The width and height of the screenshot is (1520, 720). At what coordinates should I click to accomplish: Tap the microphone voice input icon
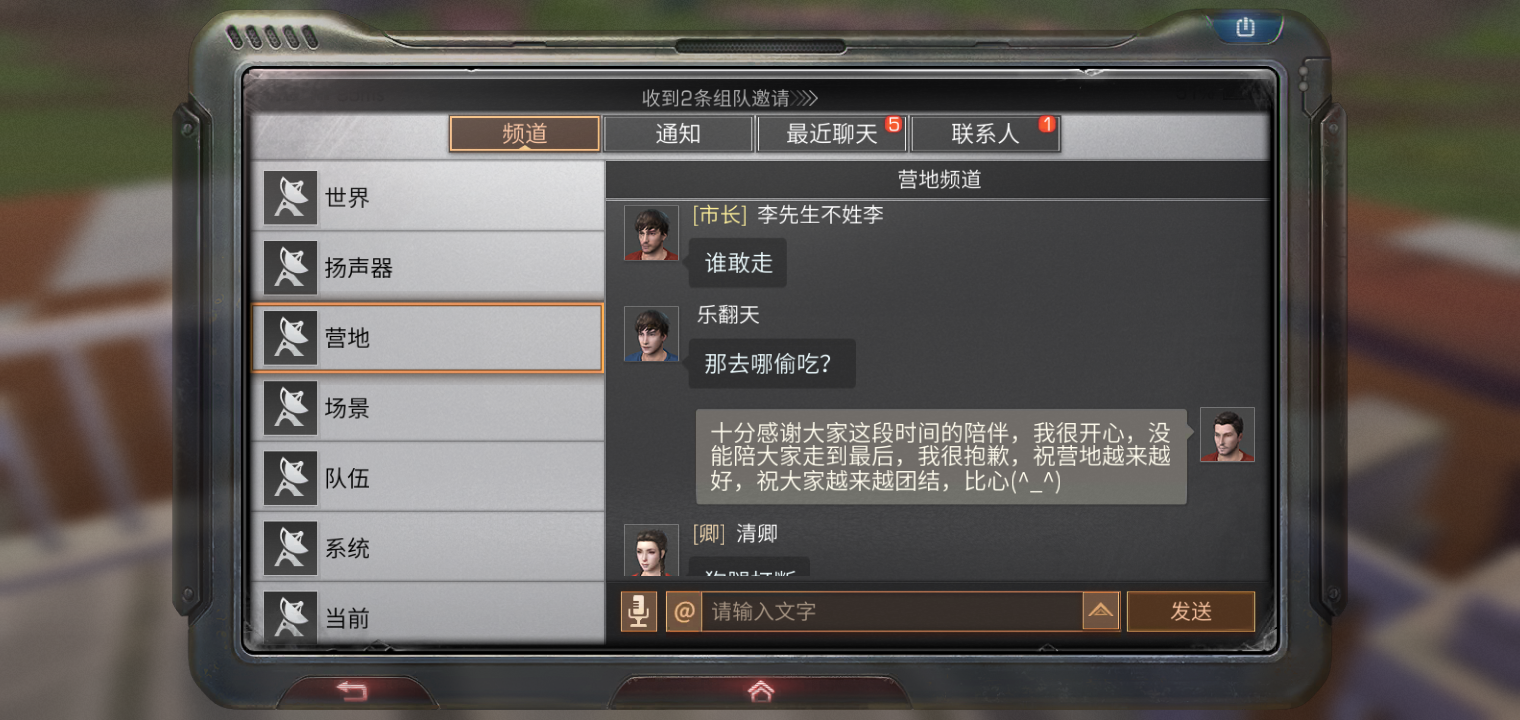click(639, 611)
